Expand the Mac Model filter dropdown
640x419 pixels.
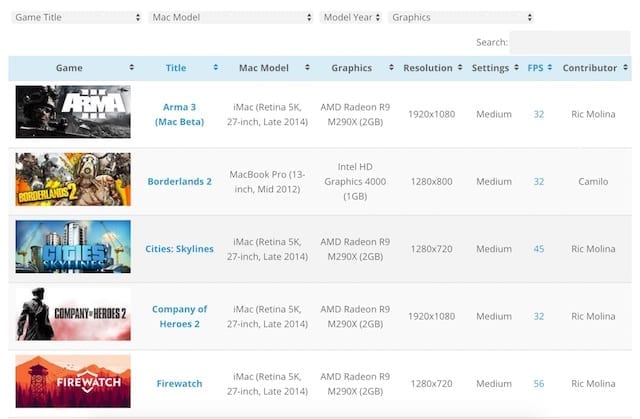[x=230, y=17]
